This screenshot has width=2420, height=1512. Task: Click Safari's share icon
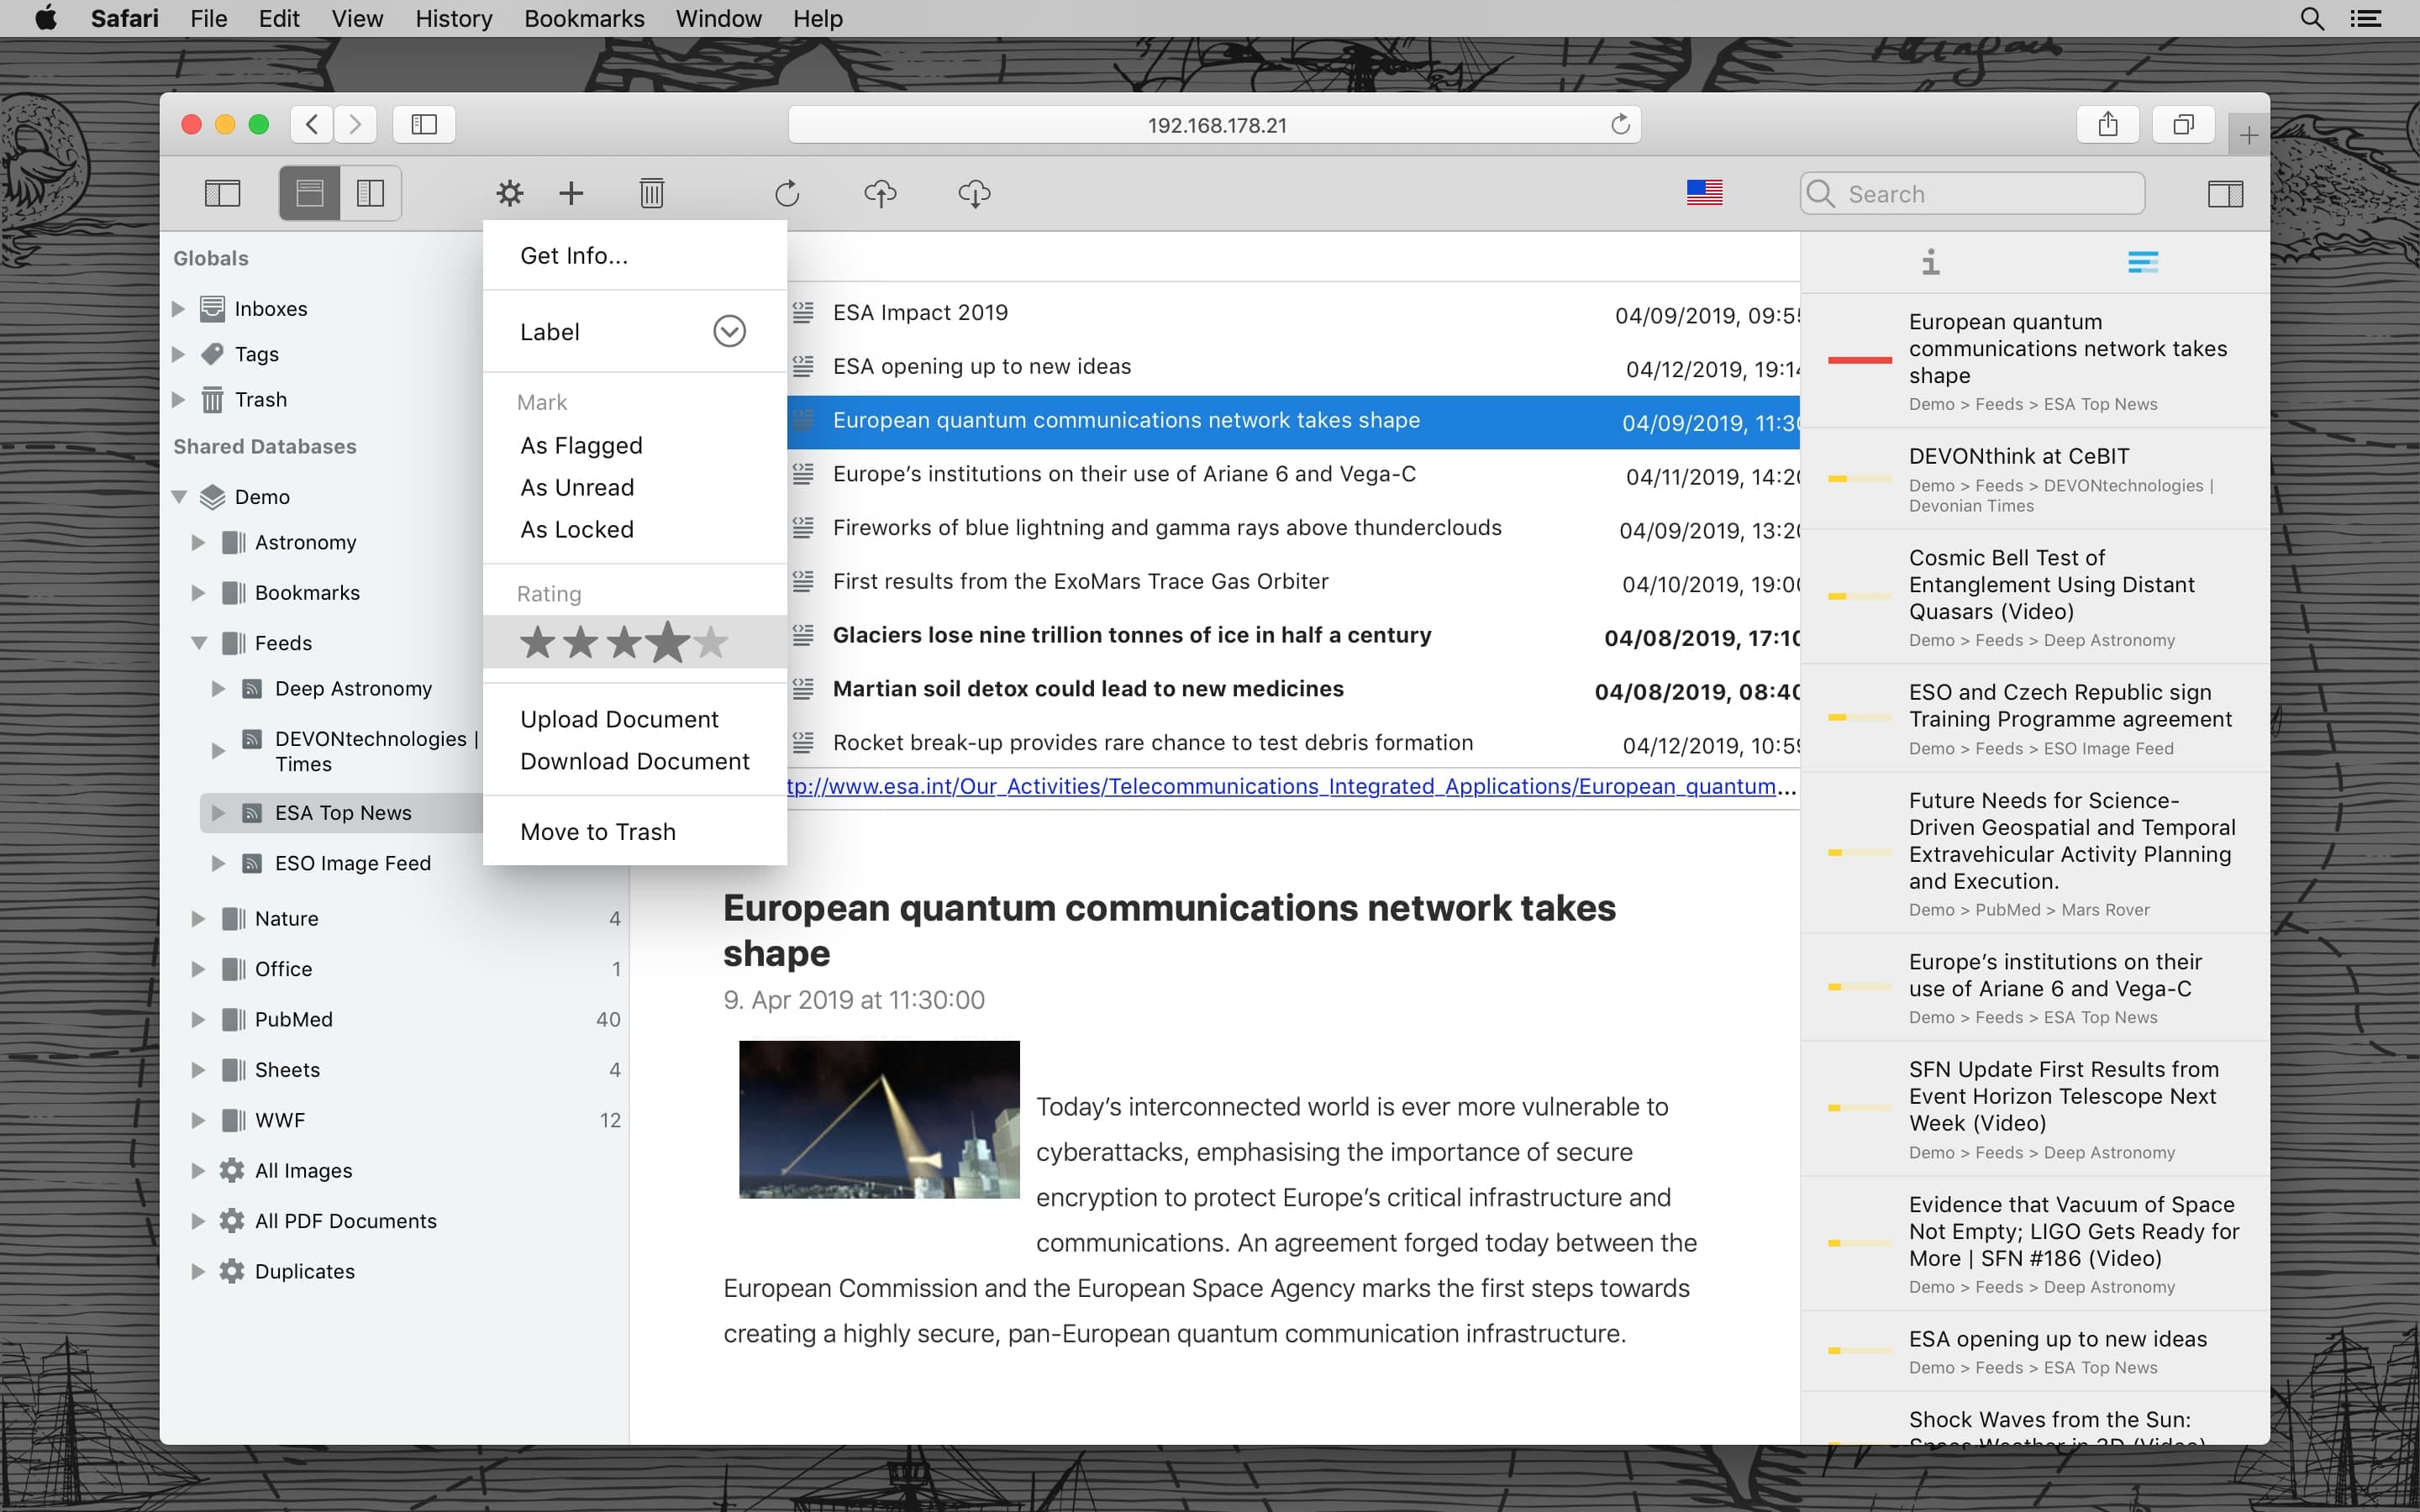2107,124
